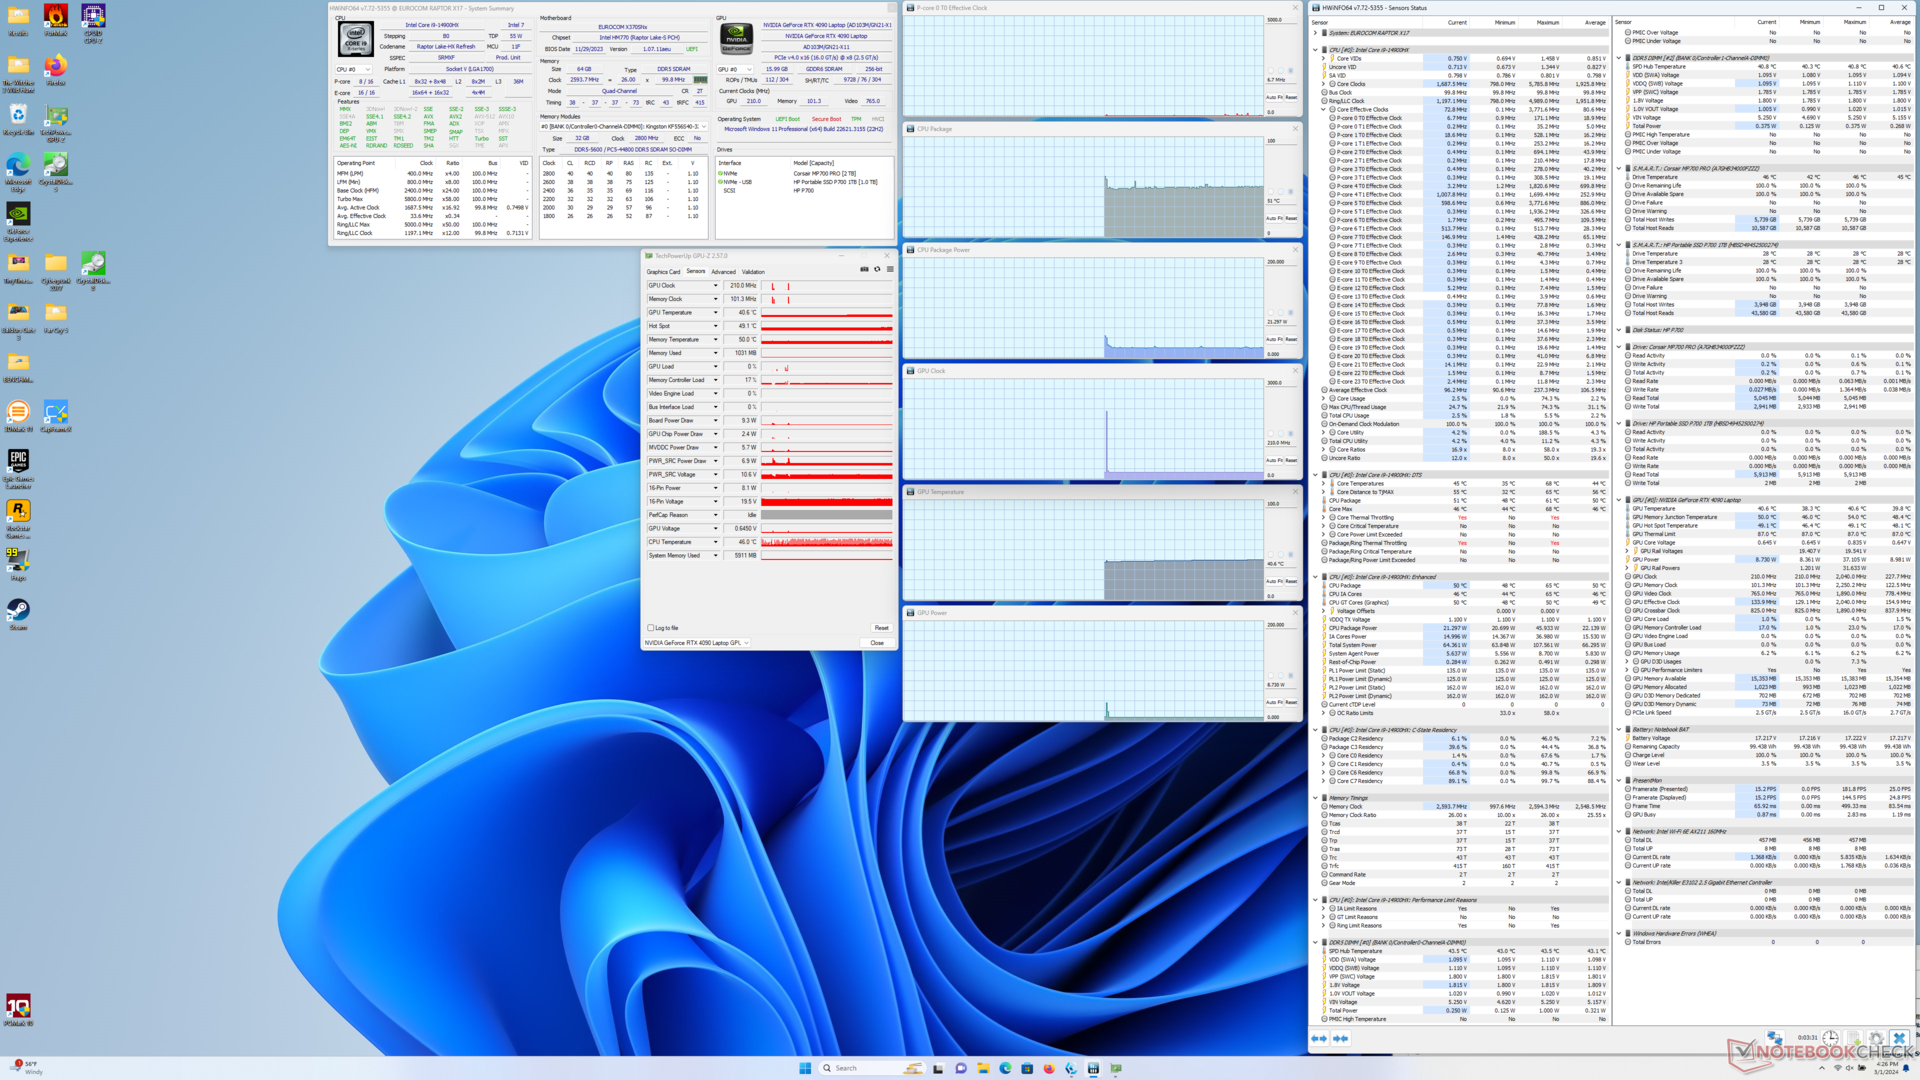Collapse the Memory Timings sensor group
1920x1080 pixels.
(1316, 798)
